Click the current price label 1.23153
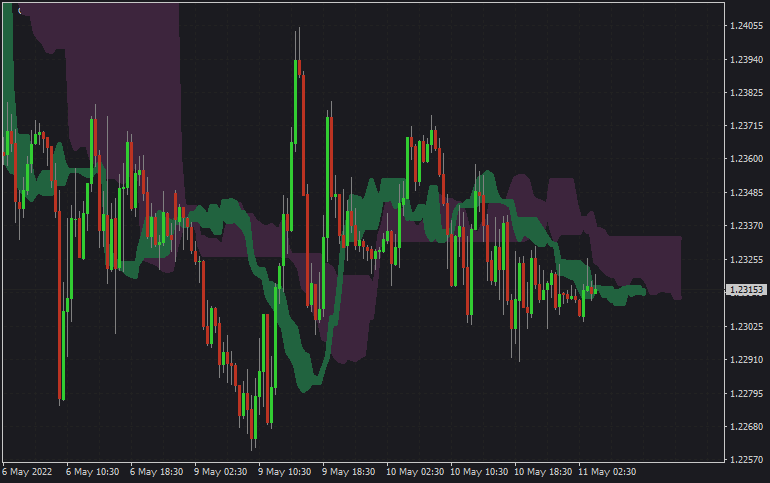The width and height of the screenshot is (770, 483). click(x=746, y=290)
